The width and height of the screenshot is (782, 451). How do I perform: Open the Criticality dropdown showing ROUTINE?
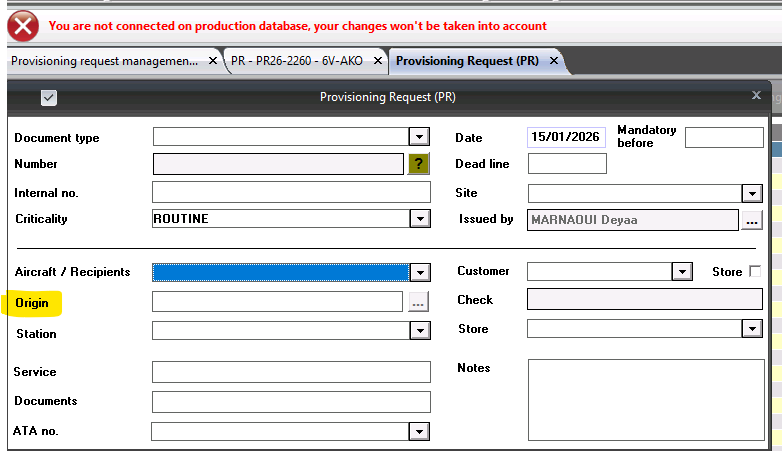(420, 219)
